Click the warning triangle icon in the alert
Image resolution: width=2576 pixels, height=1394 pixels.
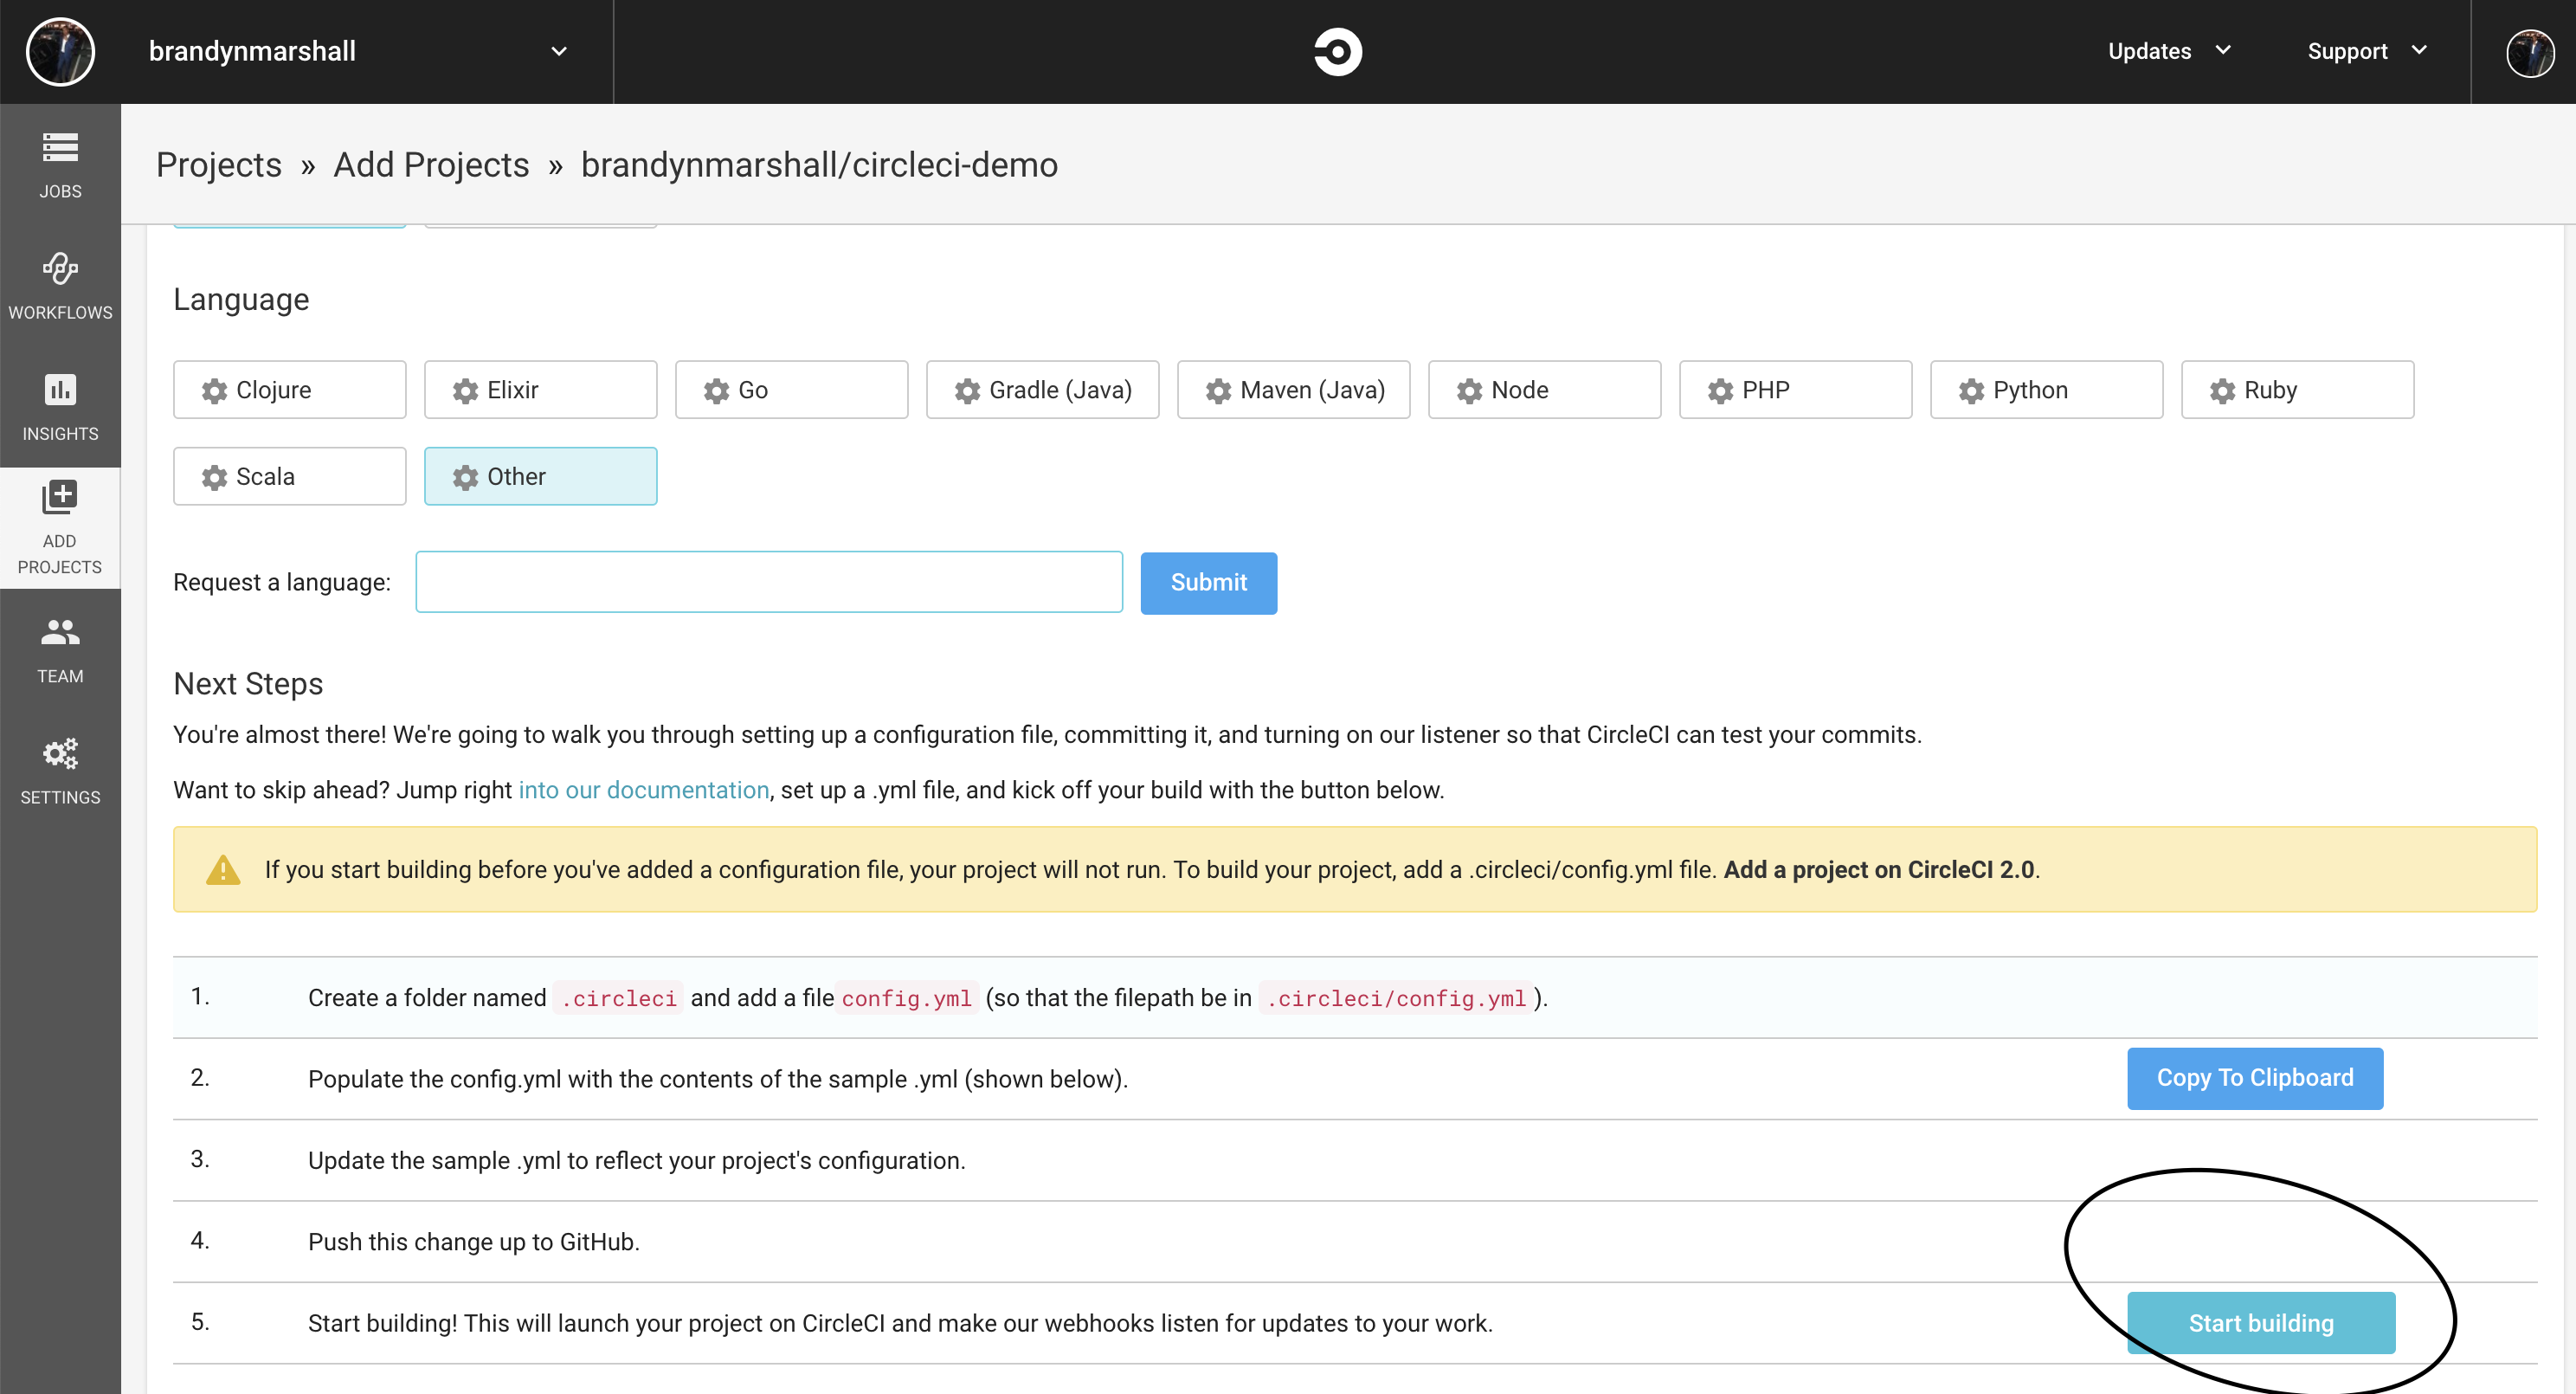pos(223,870)
